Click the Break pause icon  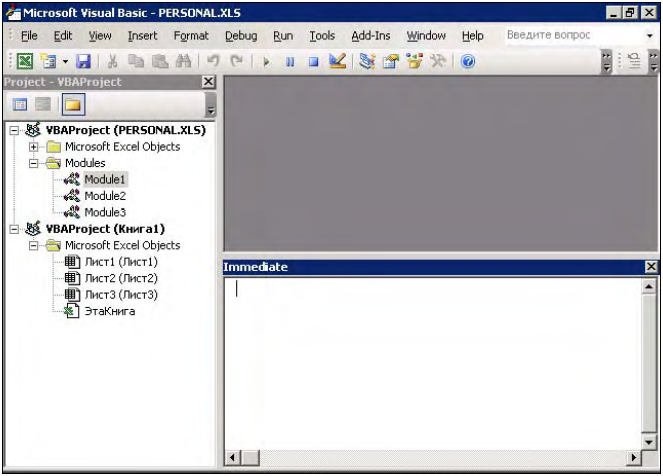[x=290, y=62]
